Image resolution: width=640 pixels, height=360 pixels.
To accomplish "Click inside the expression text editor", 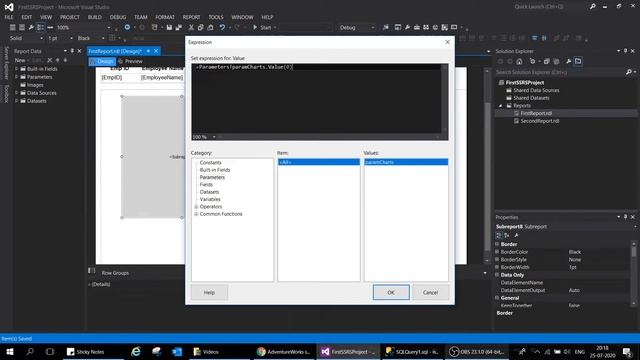I will (316, 98).
